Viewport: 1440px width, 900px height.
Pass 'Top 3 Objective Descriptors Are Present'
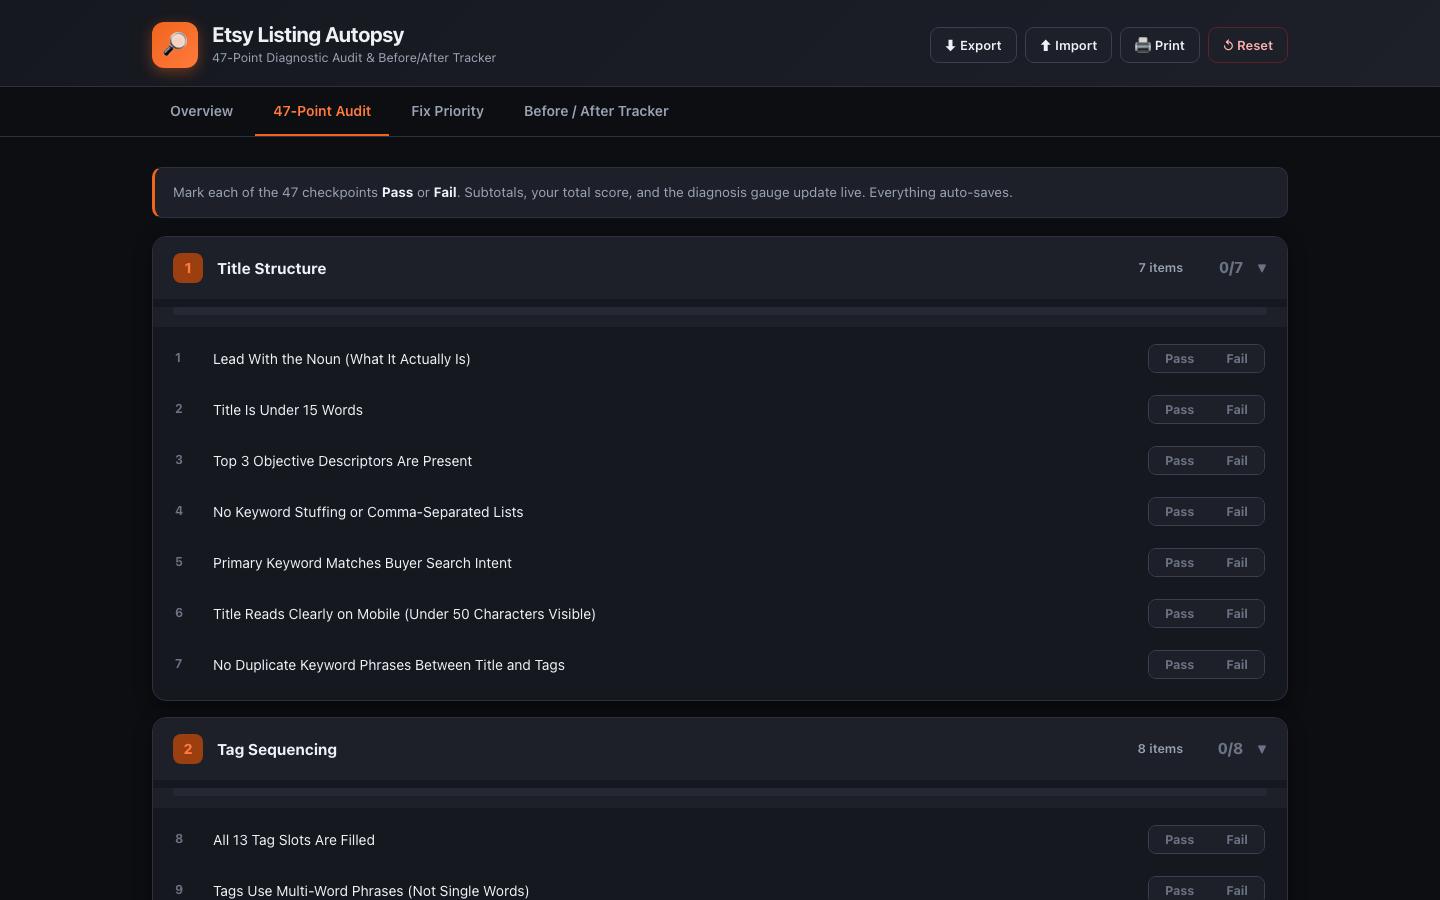[1179, 461]
